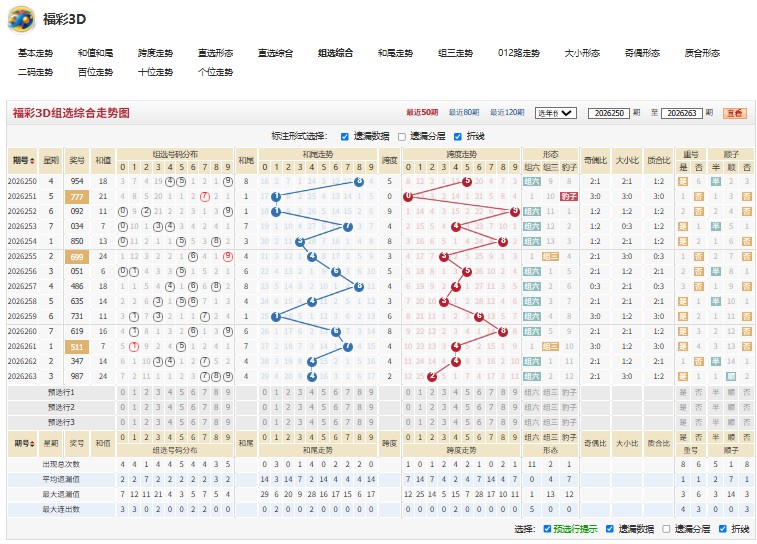757x544 pixels.
Task: Click blue ball 8 in row 2026250
Action: [x=359, y=181]
